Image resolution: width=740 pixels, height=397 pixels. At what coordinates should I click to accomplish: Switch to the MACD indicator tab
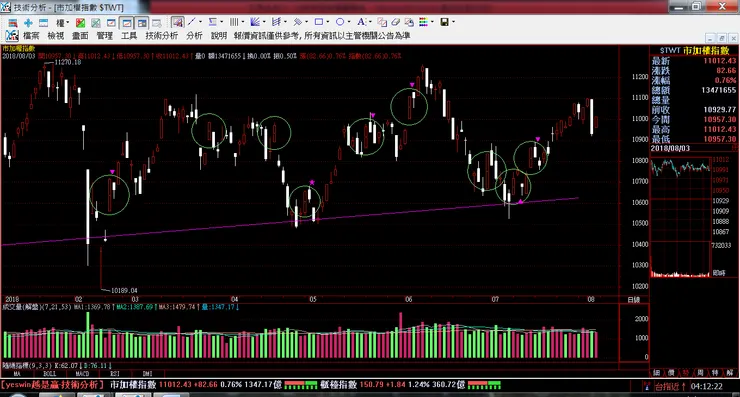click(82, 373)
